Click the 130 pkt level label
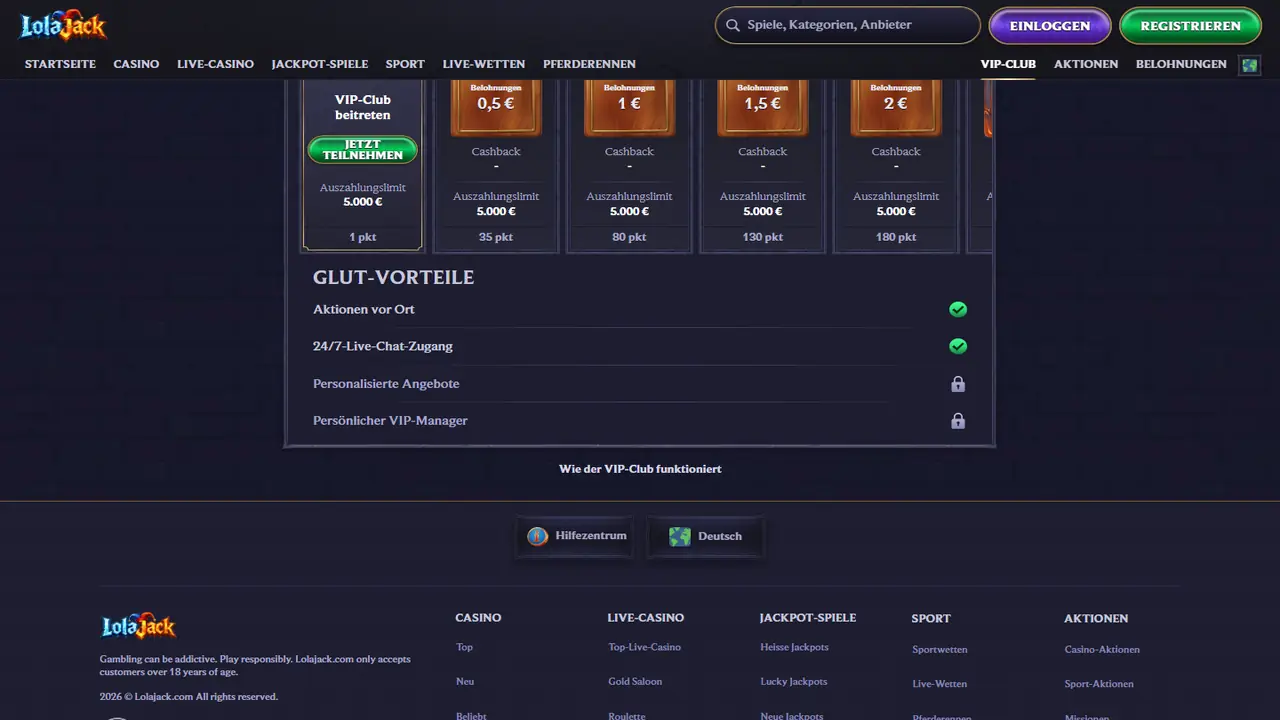This screenshot has height=720, width=1280. point(762,237)
